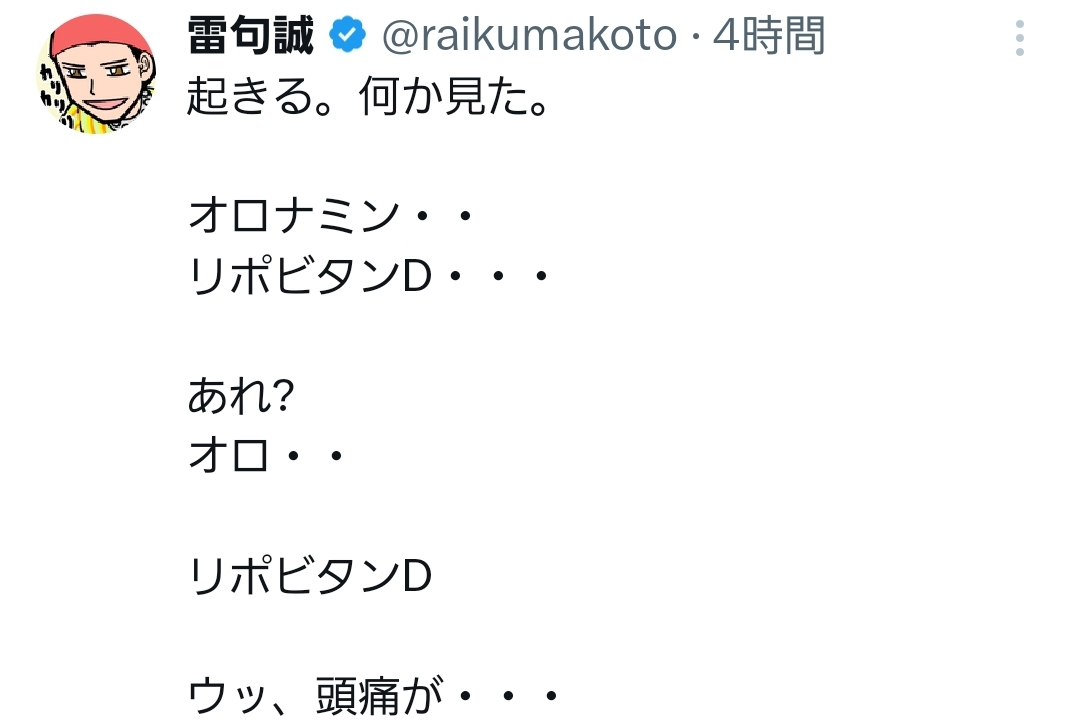Image resolution: width=1080 pixels, height=728 pixels.
Task: Click the separator dot before 4時間
Action: click(x=695, y=39)
